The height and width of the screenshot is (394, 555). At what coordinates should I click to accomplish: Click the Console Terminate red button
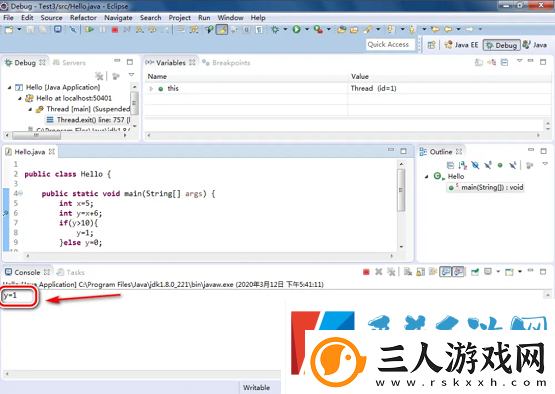(366, 272)
